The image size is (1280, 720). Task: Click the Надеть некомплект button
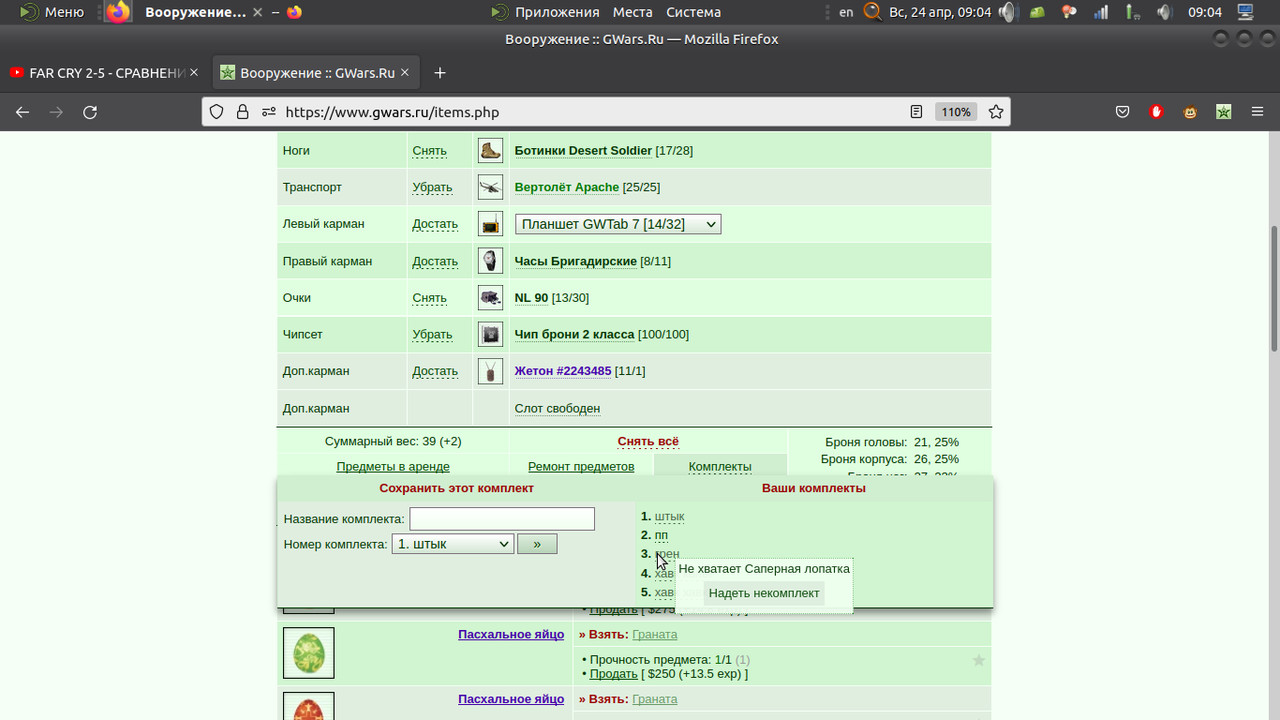(764, 593)
